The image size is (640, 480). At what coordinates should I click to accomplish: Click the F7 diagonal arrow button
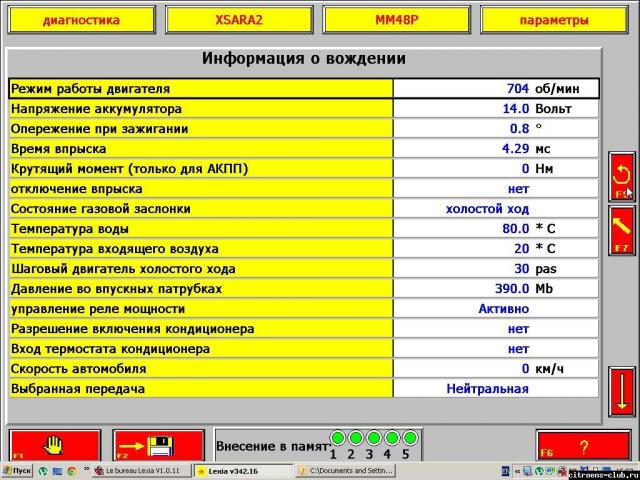point(622,231)
